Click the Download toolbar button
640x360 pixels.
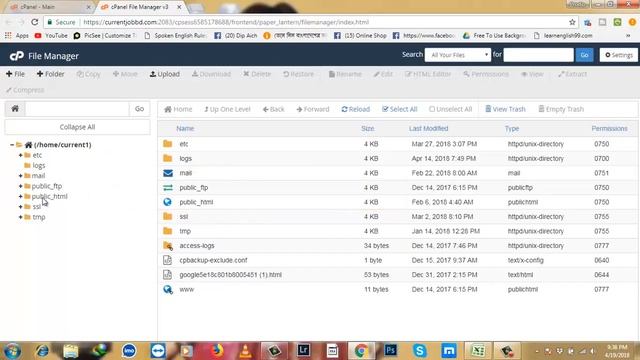tap(211, 74)
